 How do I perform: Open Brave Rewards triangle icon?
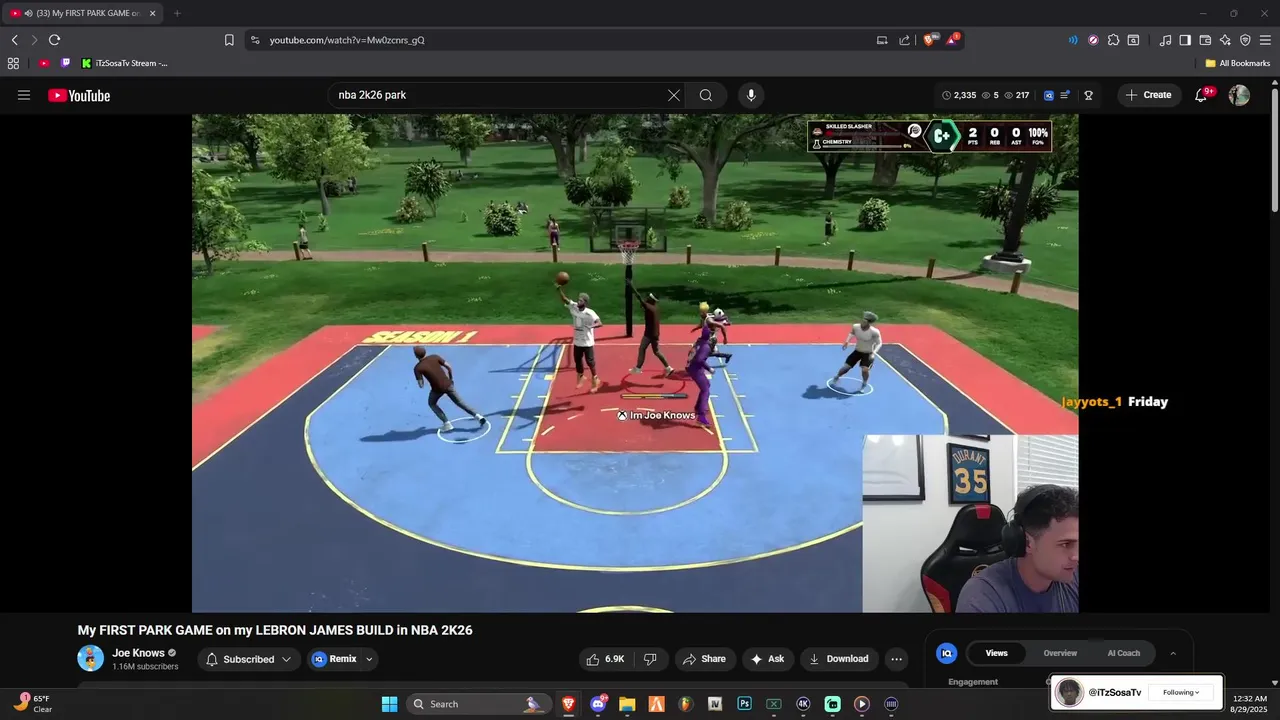point(952,40)
